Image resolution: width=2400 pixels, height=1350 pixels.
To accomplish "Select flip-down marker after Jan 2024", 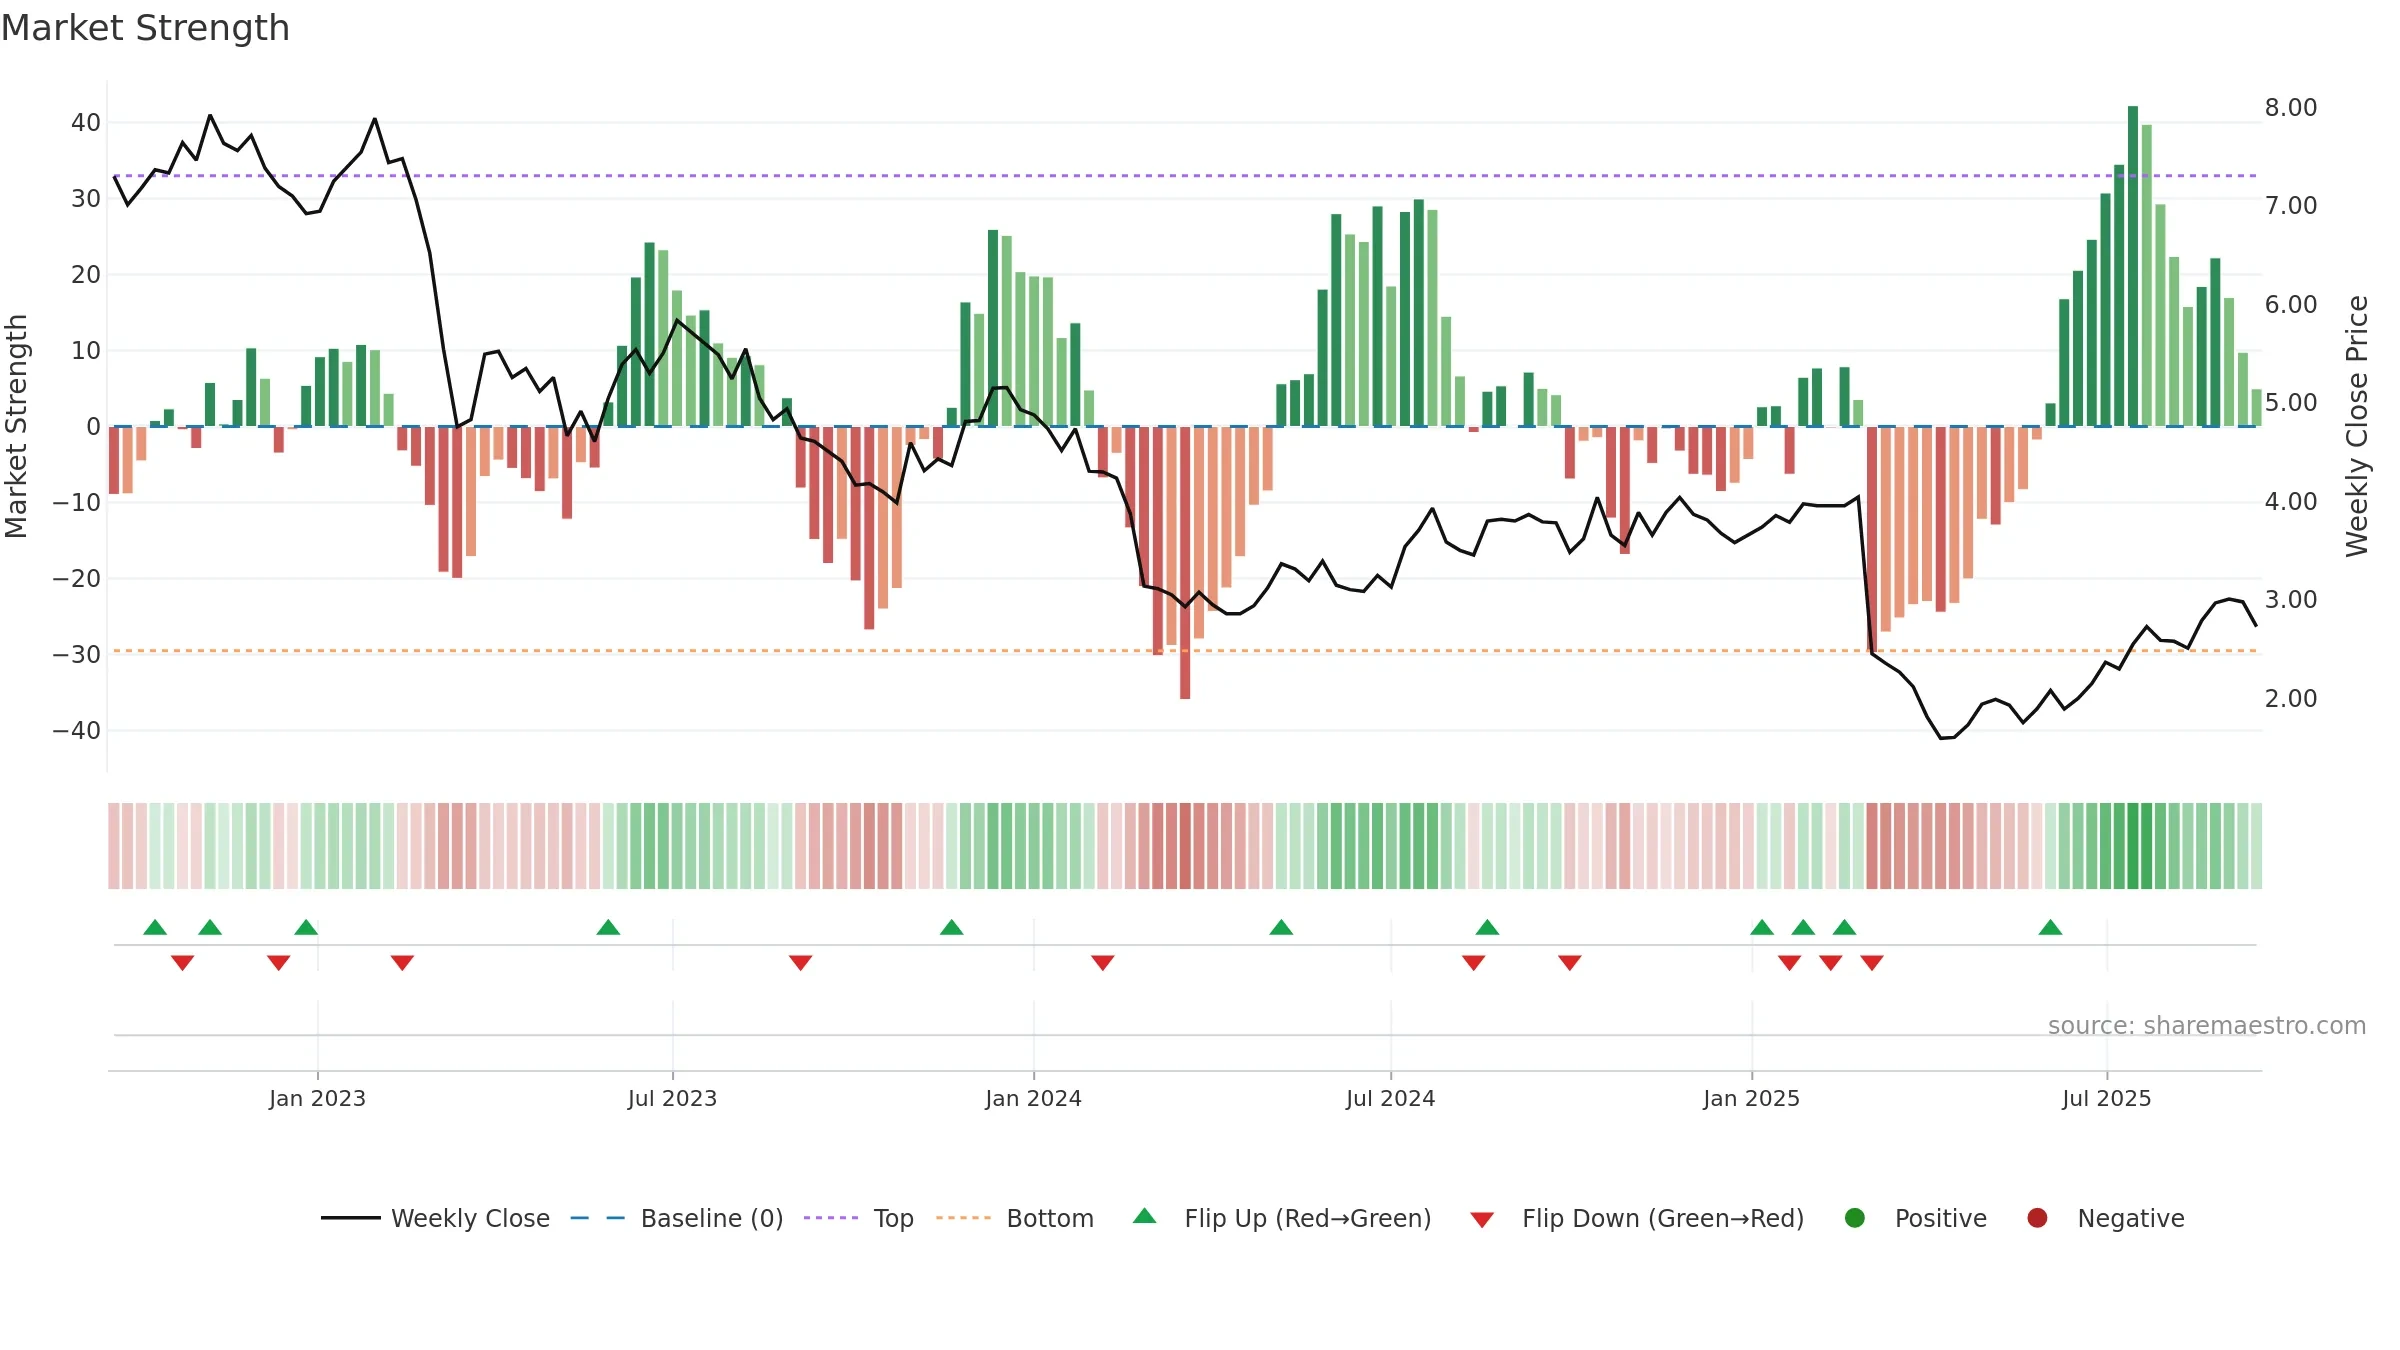I will (x=1103, y=963).
